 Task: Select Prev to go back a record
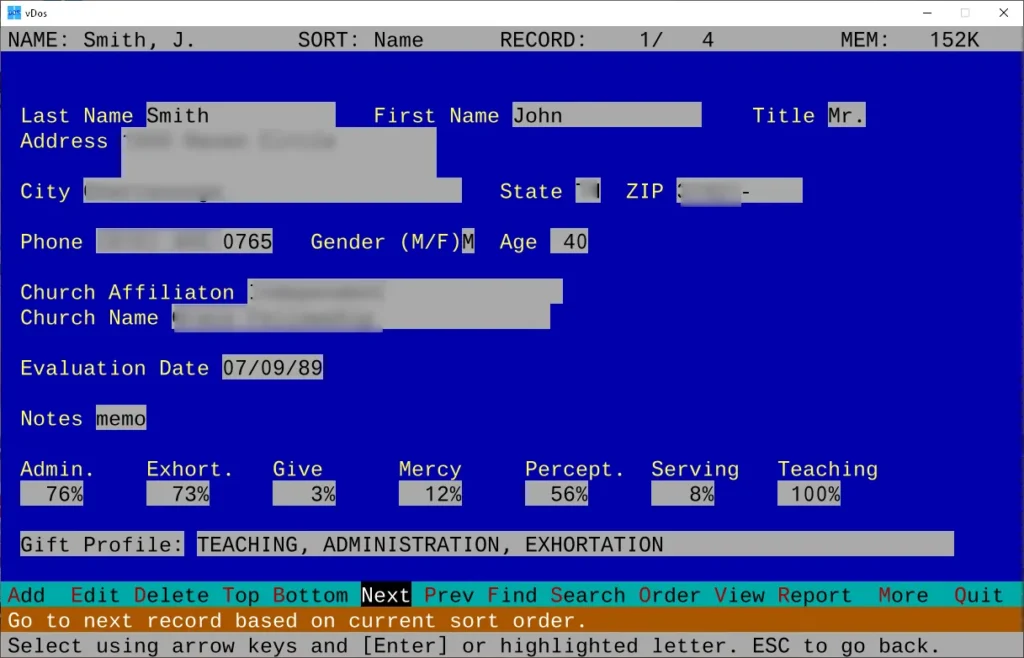point(449,595)
